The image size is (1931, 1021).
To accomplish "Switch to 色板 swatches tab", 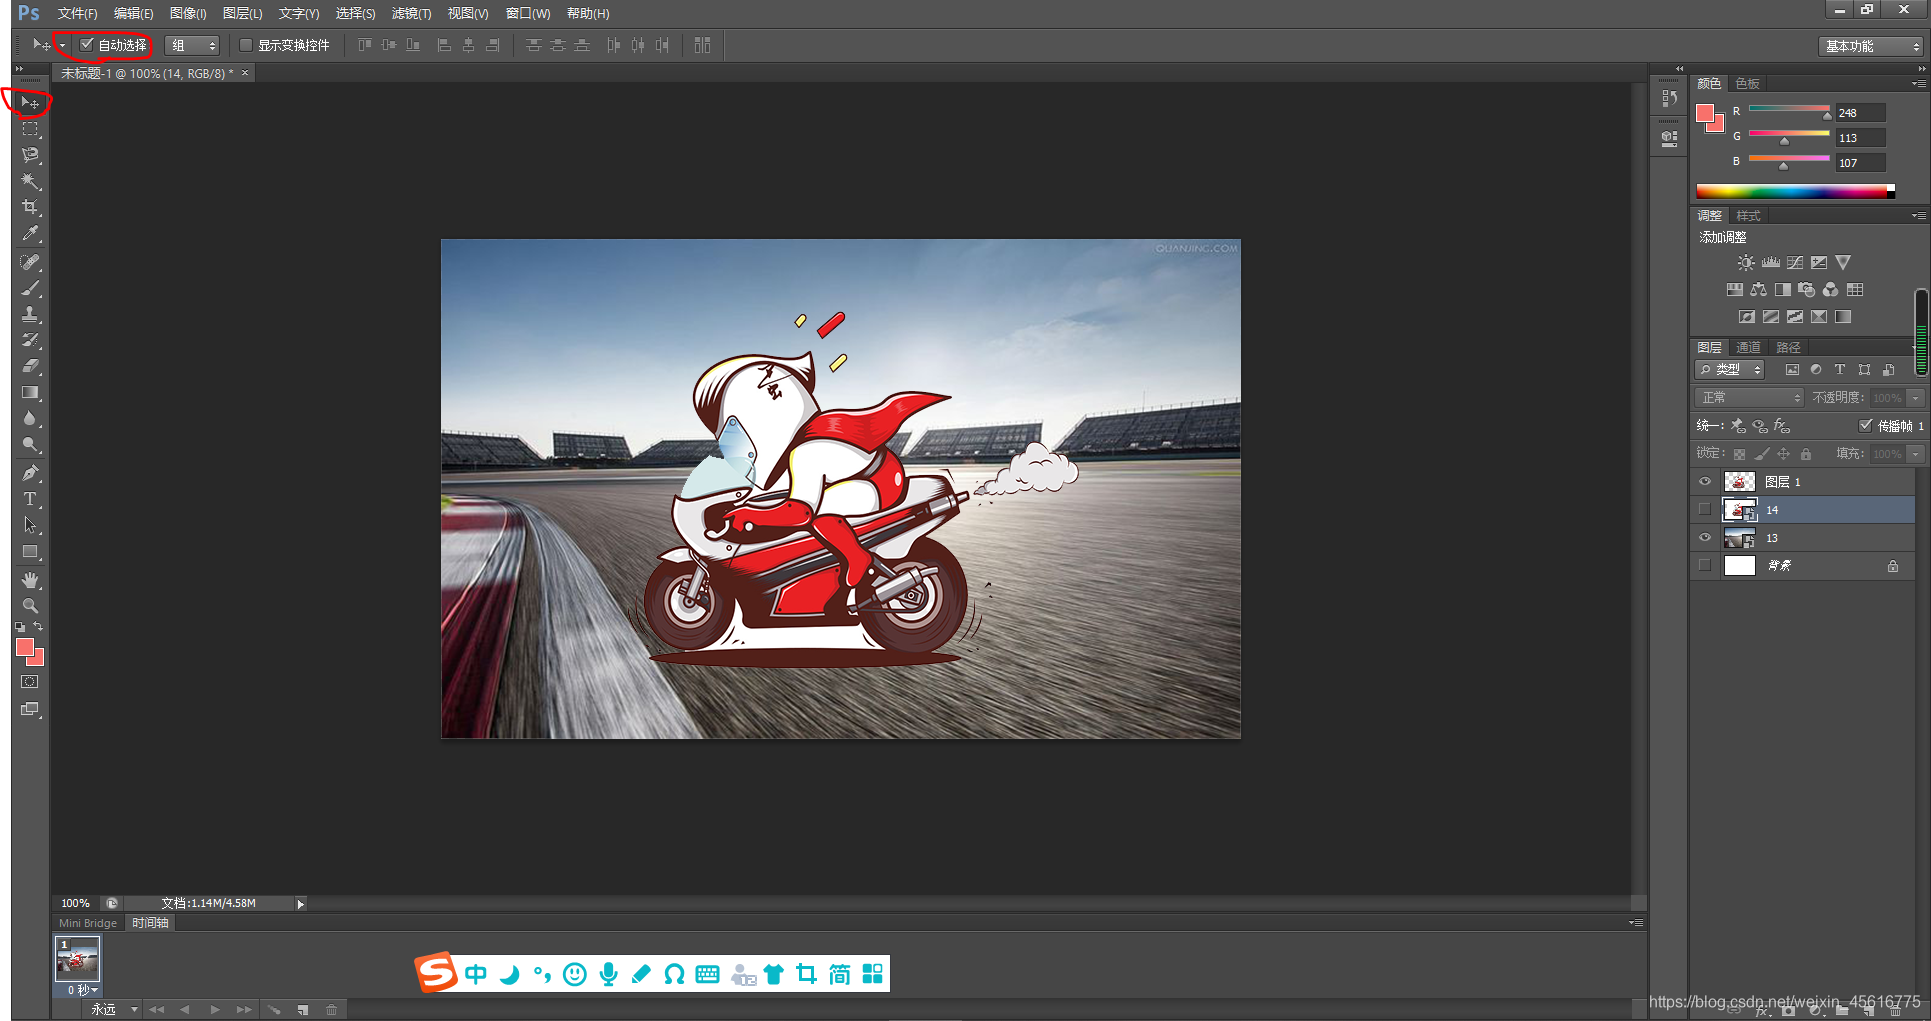I will [1747, 83].
